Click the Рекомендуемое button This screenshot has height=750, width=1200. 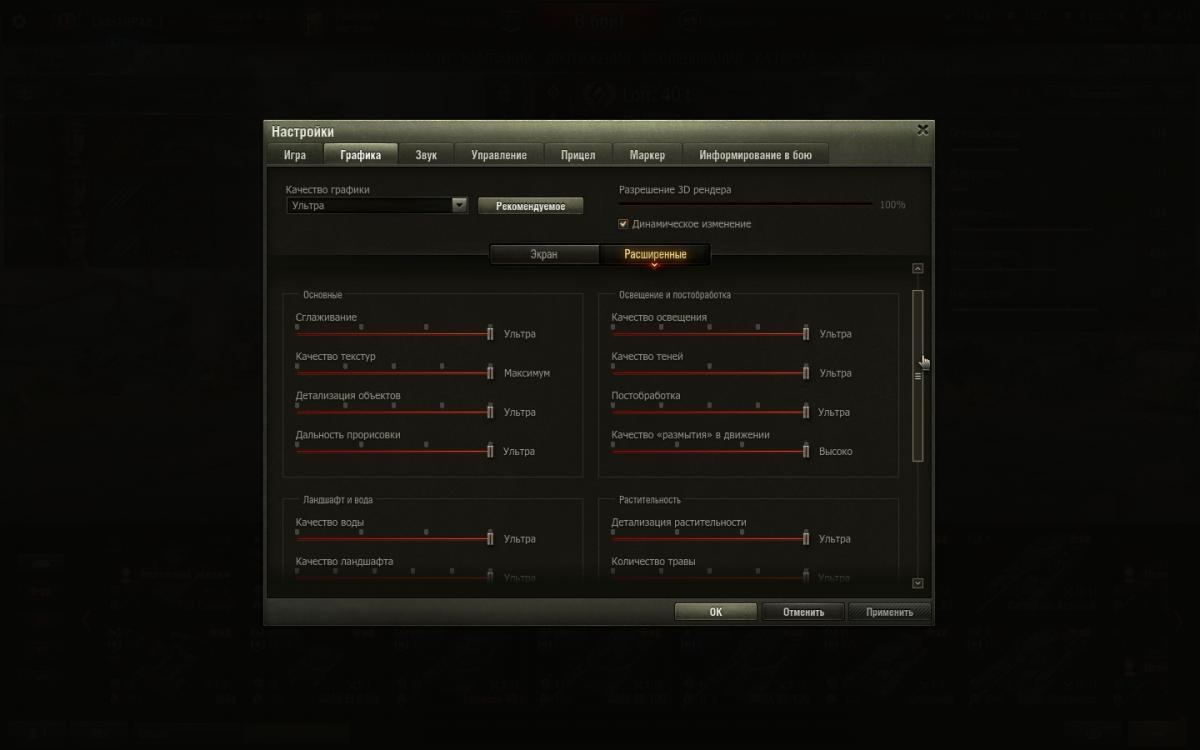pos(530,206)
